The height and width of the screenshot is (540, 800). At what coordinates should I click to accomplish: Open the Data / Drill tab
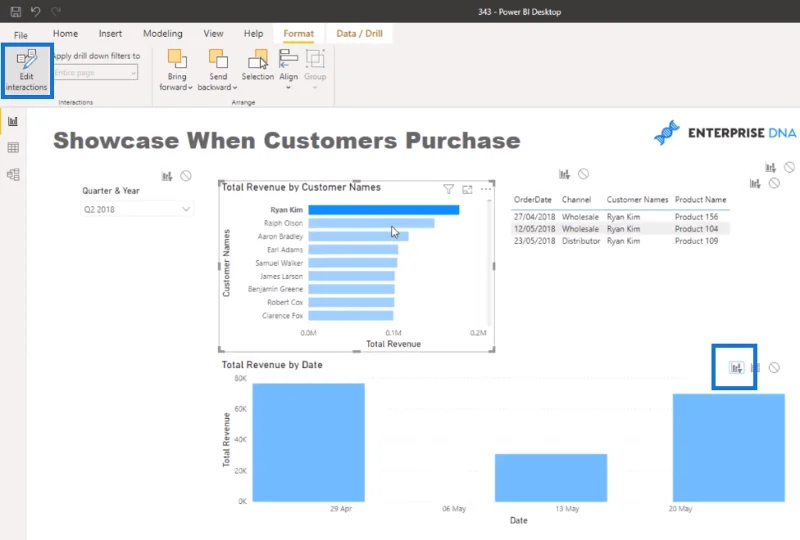click(x=359, y=34)
